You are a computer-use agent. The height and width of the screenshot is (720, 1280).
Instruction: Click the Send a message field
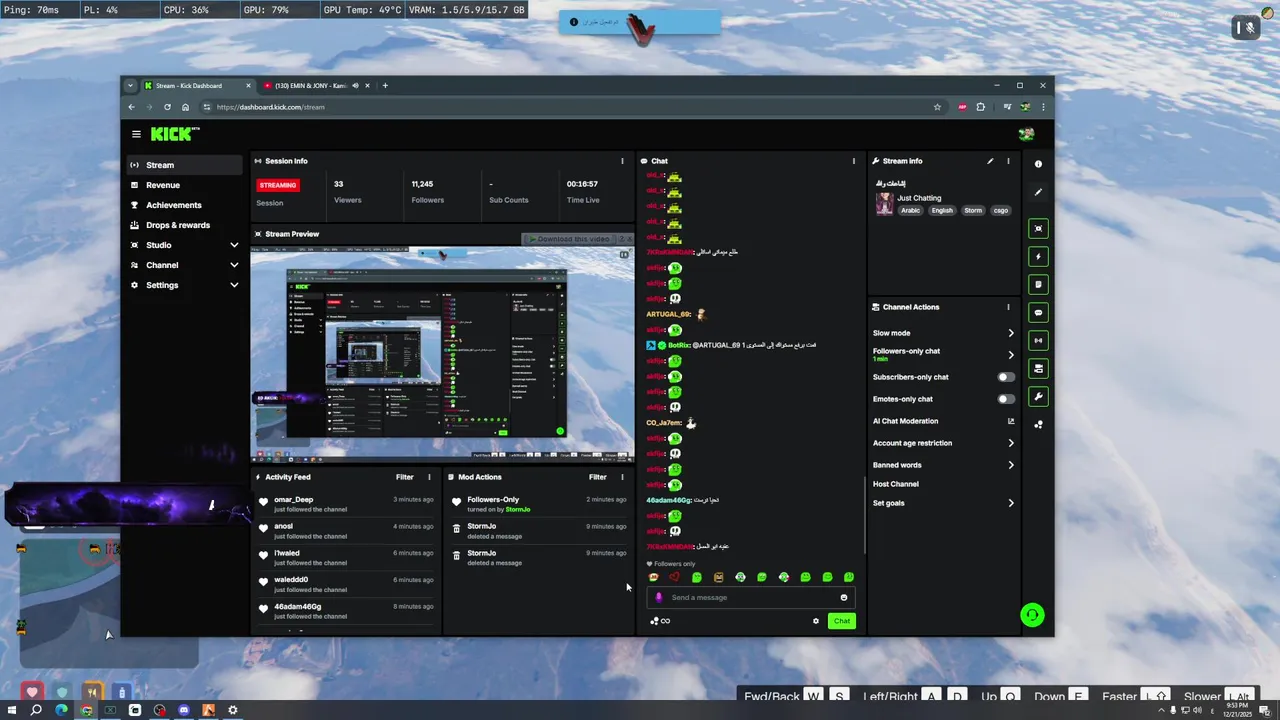(751, 598)
